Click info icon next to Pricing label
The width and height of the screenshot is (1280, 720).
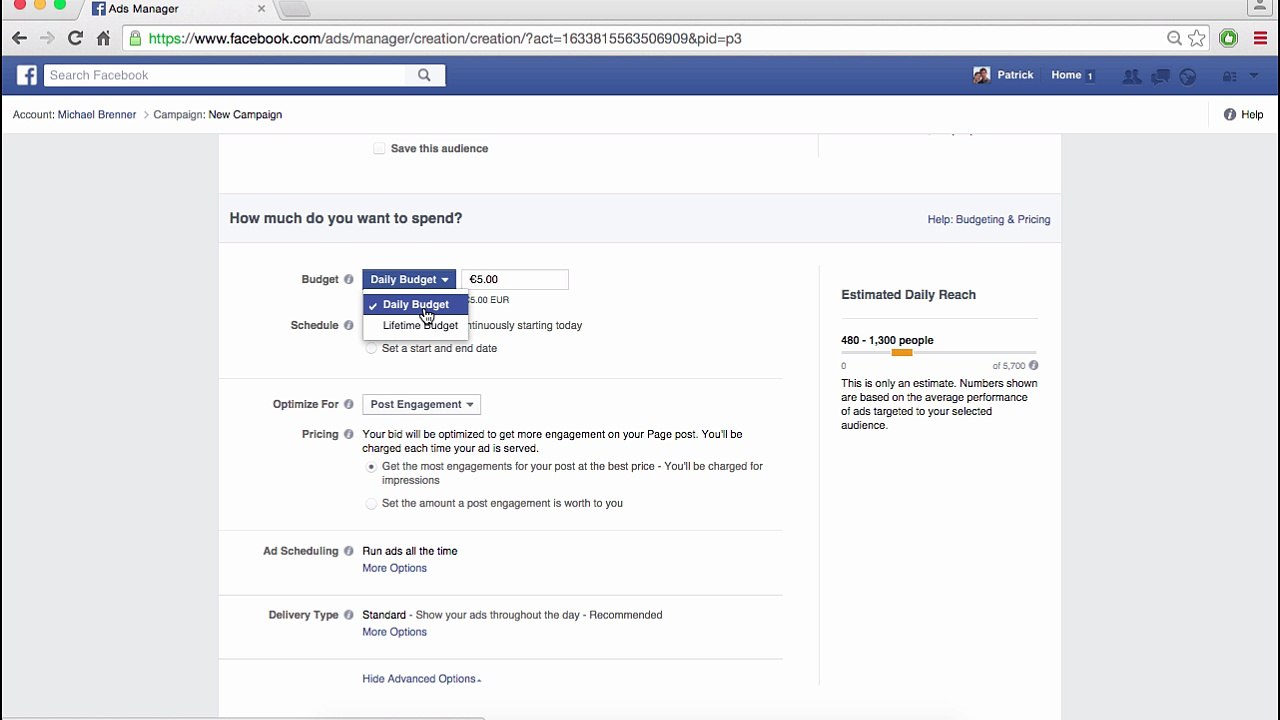pos(349,434)
